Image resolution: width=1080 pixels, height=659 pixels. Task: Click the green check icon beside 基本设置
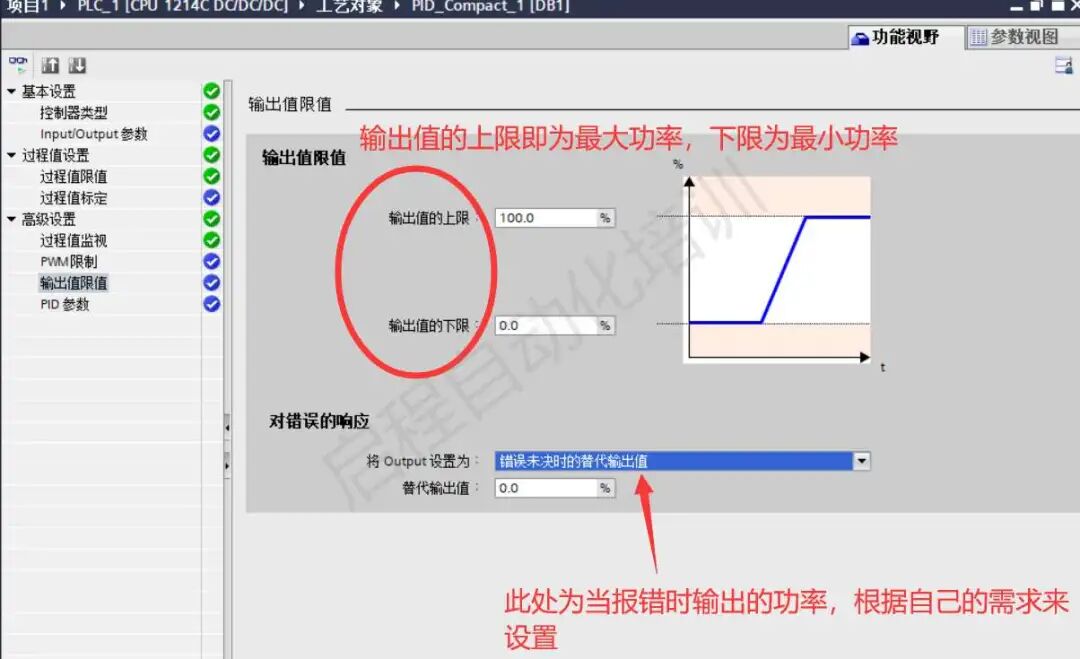(211, 90)
